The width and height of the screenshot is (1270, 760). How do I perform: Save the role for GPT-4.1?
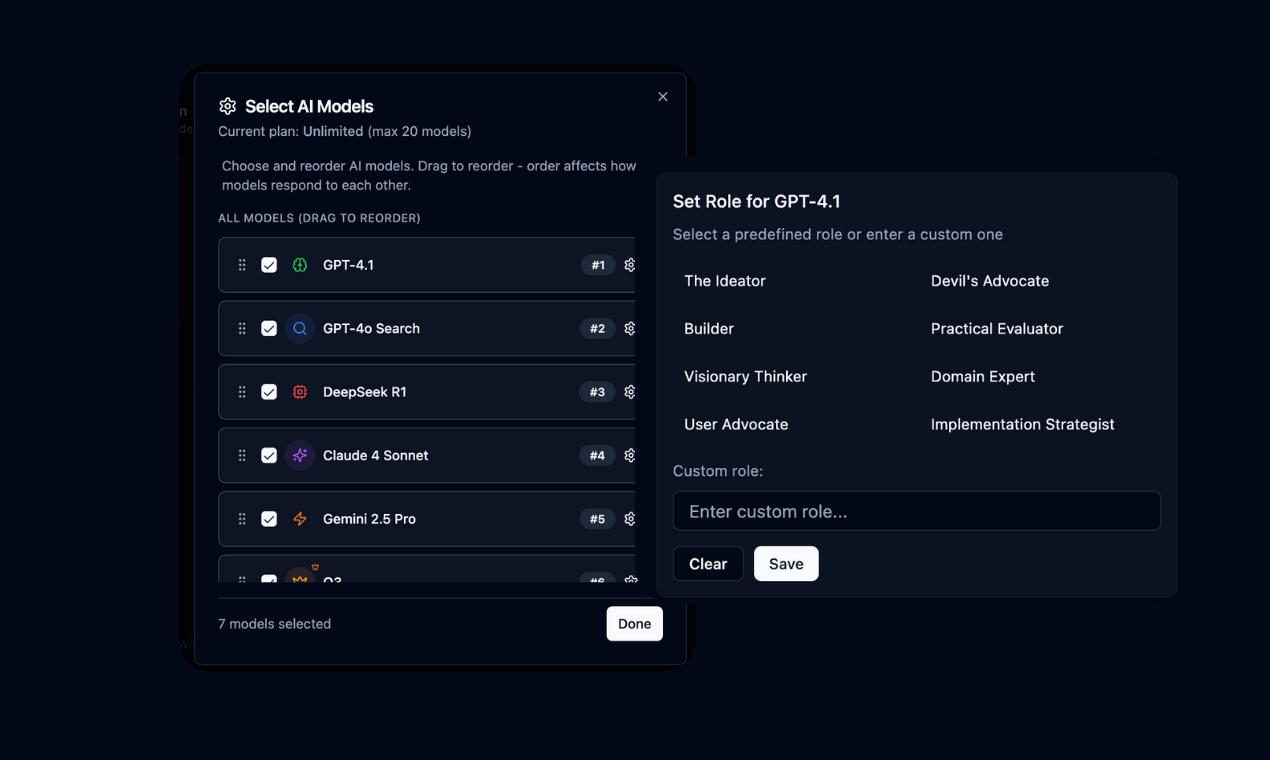(786, 564)
